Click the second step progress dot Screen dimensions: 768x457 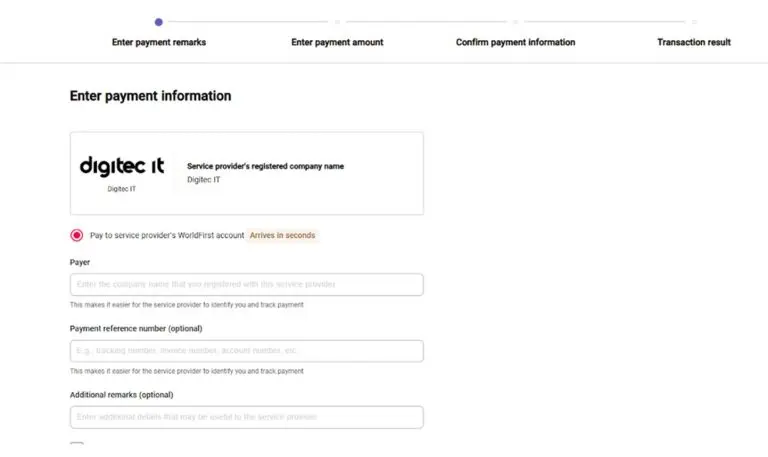click(337, 22)
